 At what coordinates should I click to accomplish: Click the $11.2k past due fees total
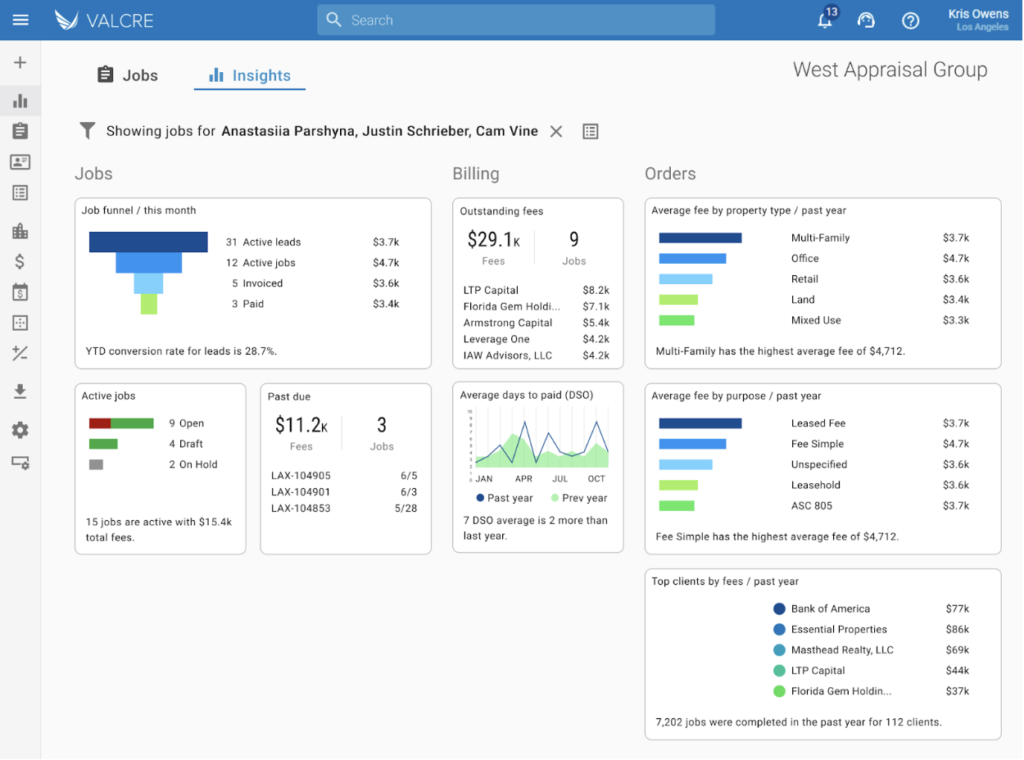click(301, 426)
